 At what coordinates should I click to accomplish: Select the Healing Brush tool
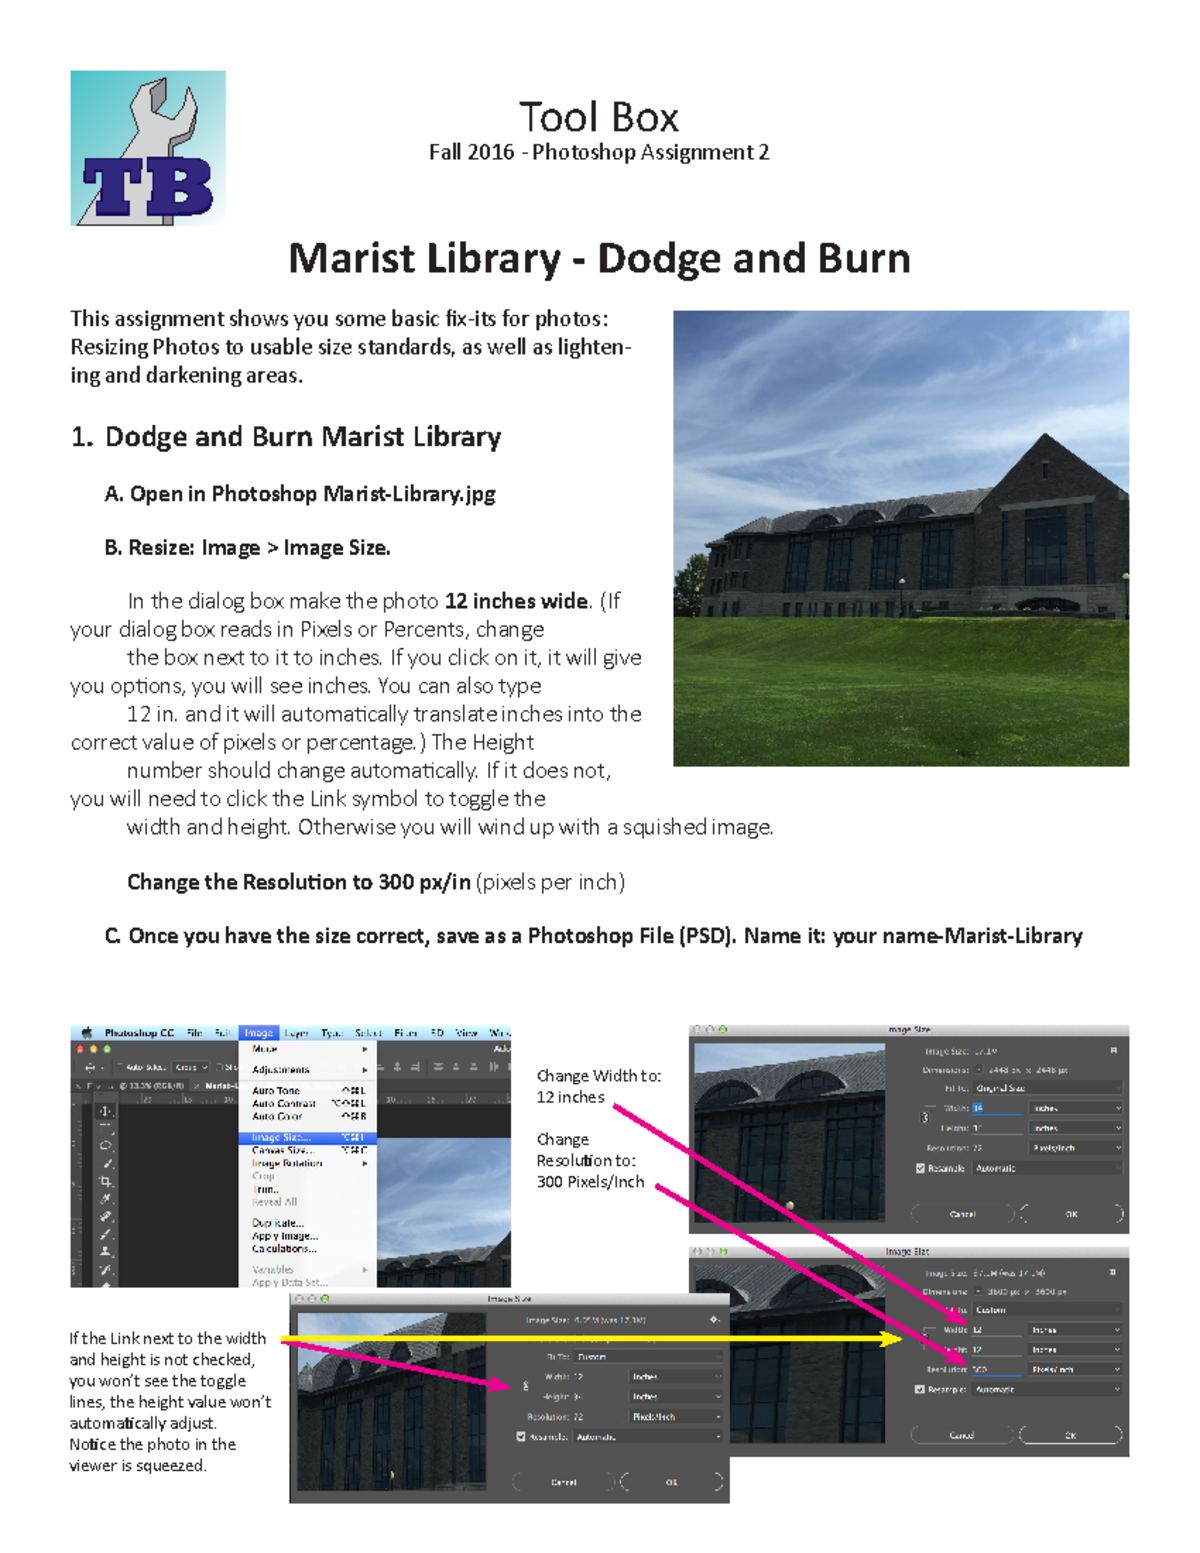(x=105, y=1216)
